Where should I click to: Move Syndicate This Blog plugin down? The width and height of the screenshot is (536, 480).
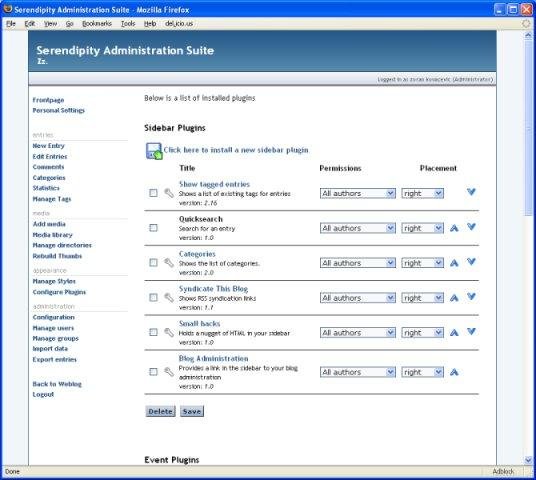click(471, 296)
